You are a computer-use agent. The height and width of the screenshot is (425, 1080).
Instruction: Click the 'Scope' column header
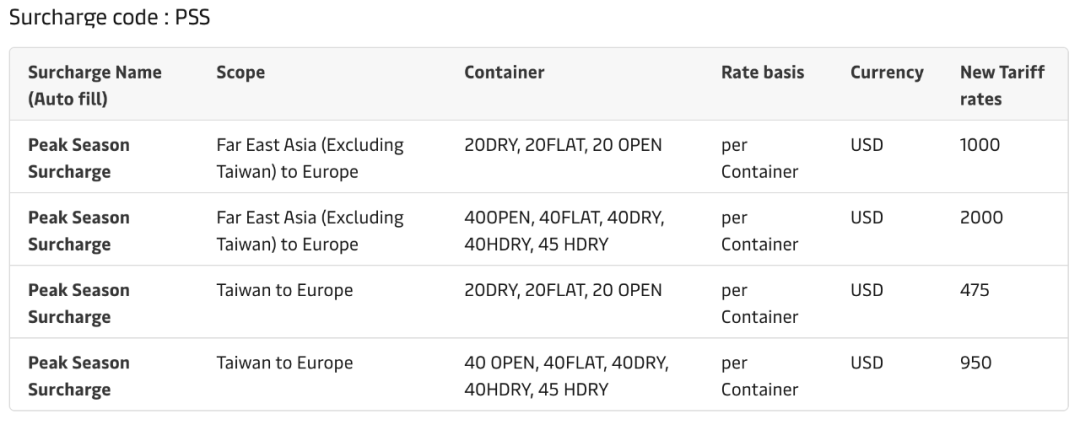[x=240, y=73]
